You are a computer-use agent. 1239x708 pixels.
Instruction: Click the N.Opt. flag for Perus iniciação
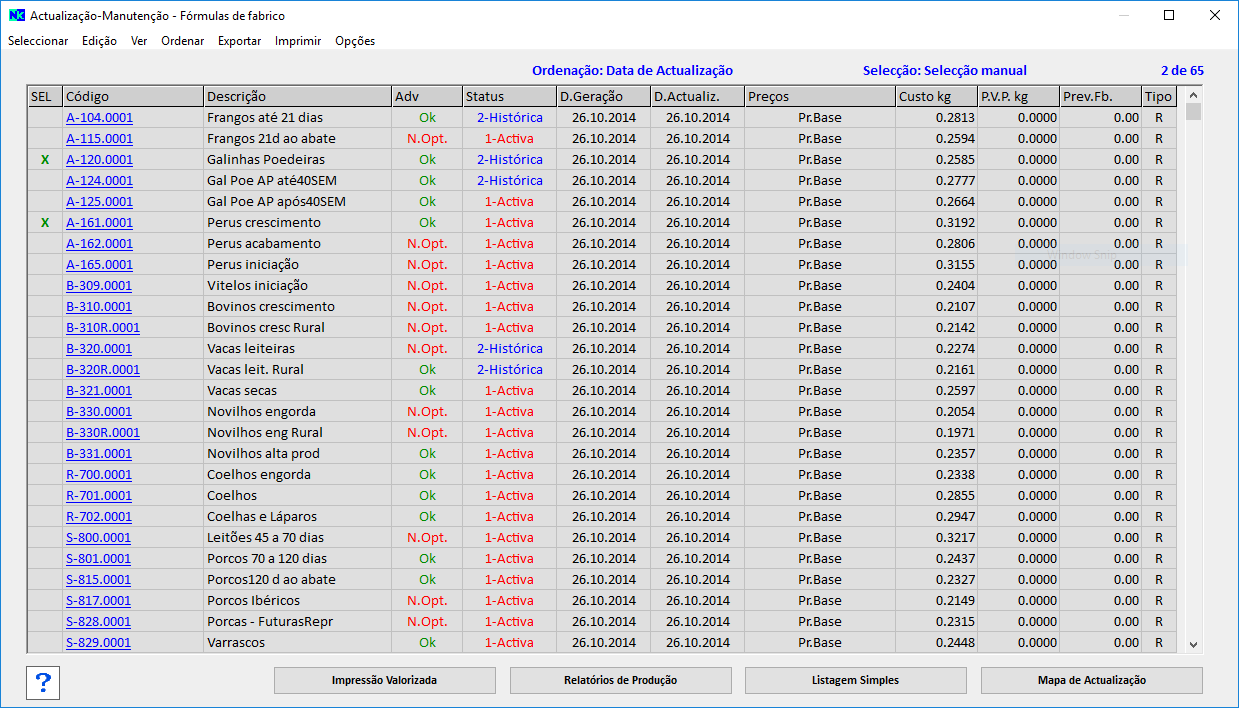click(x=427, y=265)
